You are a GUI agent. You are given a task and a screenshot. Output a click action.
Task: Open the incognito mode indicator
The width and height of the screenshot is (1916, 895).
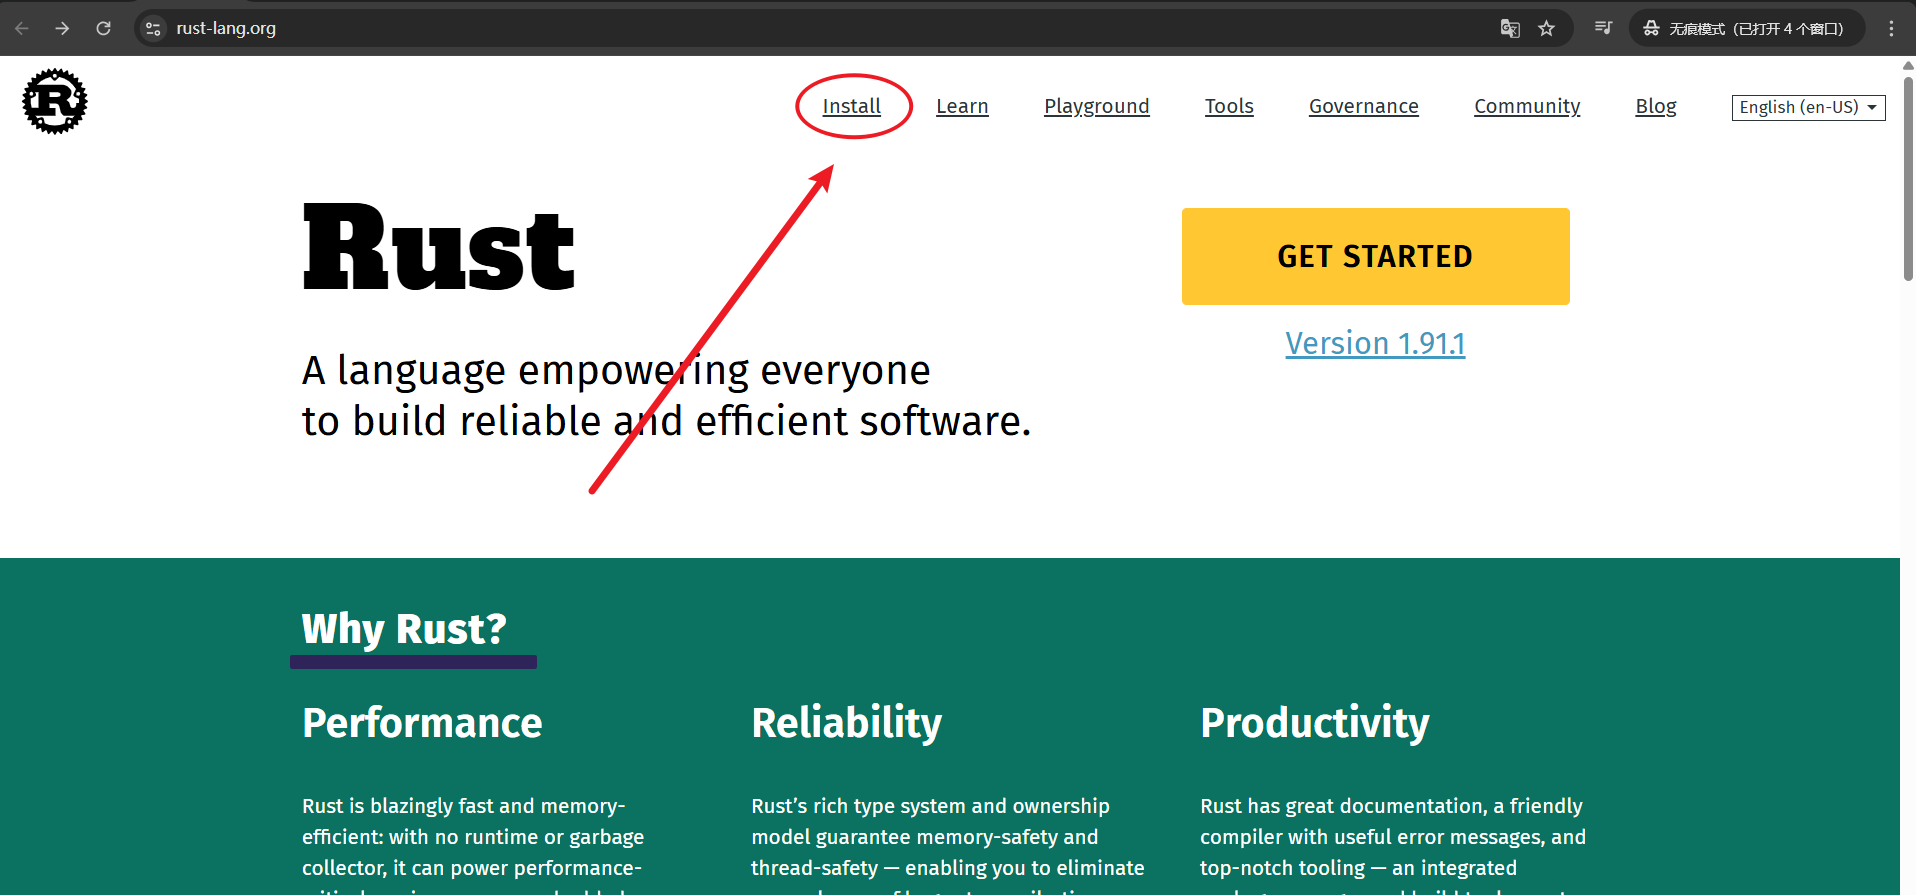click(x=1746, y=28)
